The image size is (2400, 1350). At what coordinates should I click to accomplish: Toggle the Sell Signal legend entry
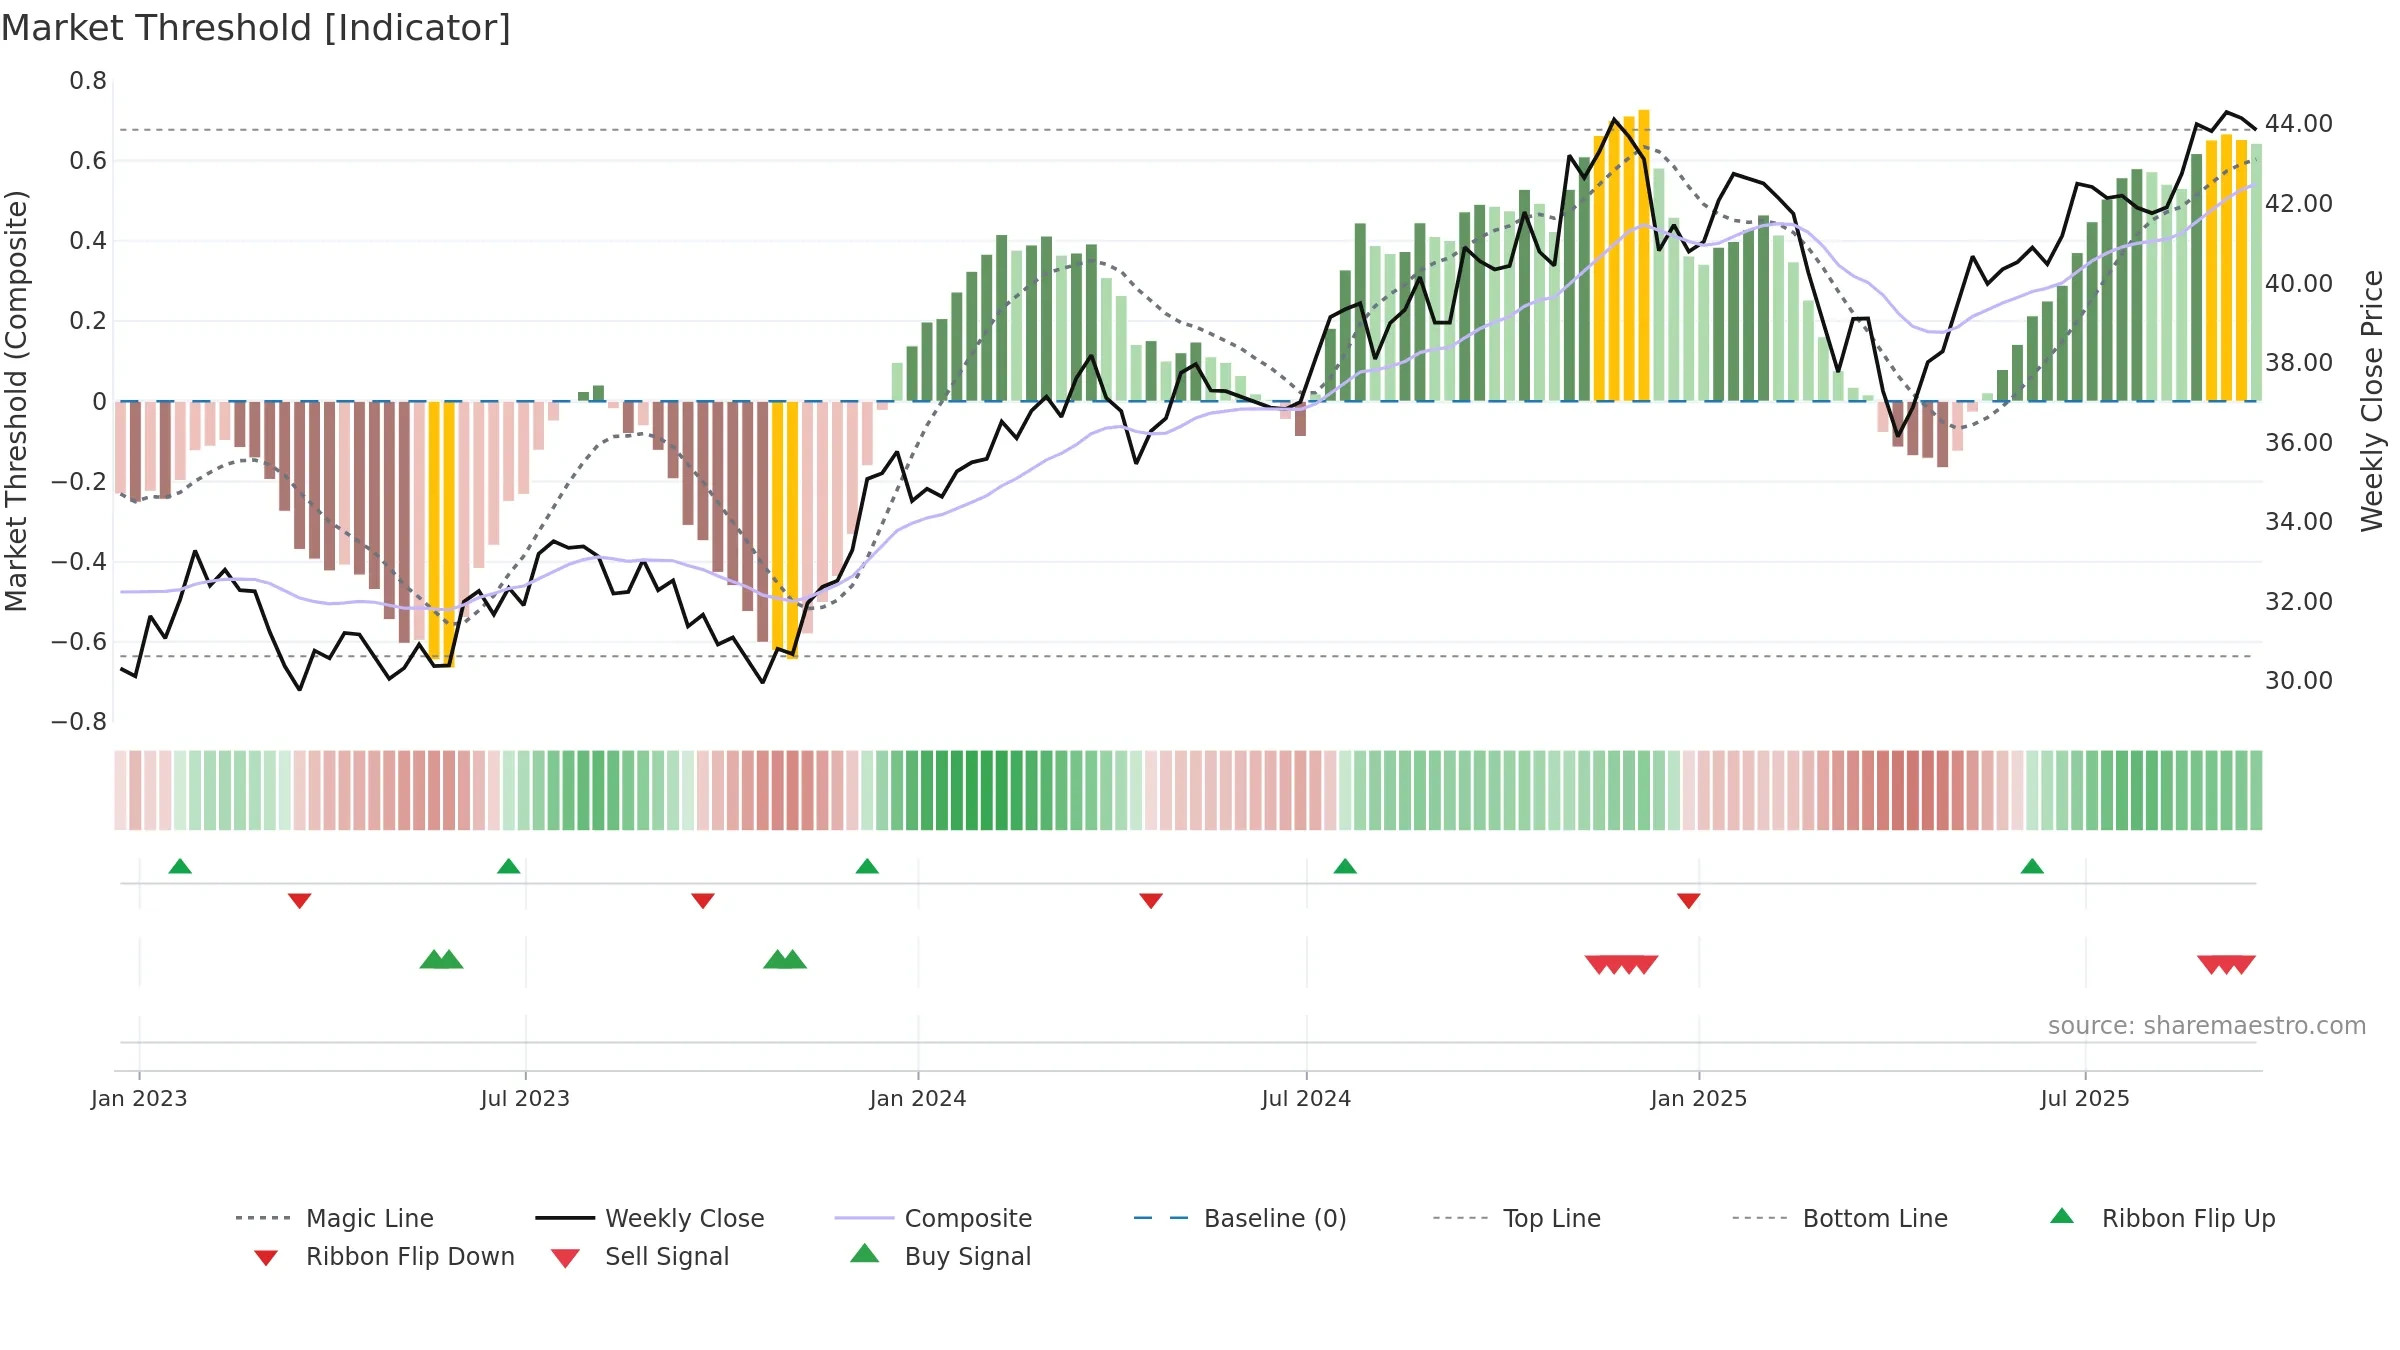coord(640,1256)
